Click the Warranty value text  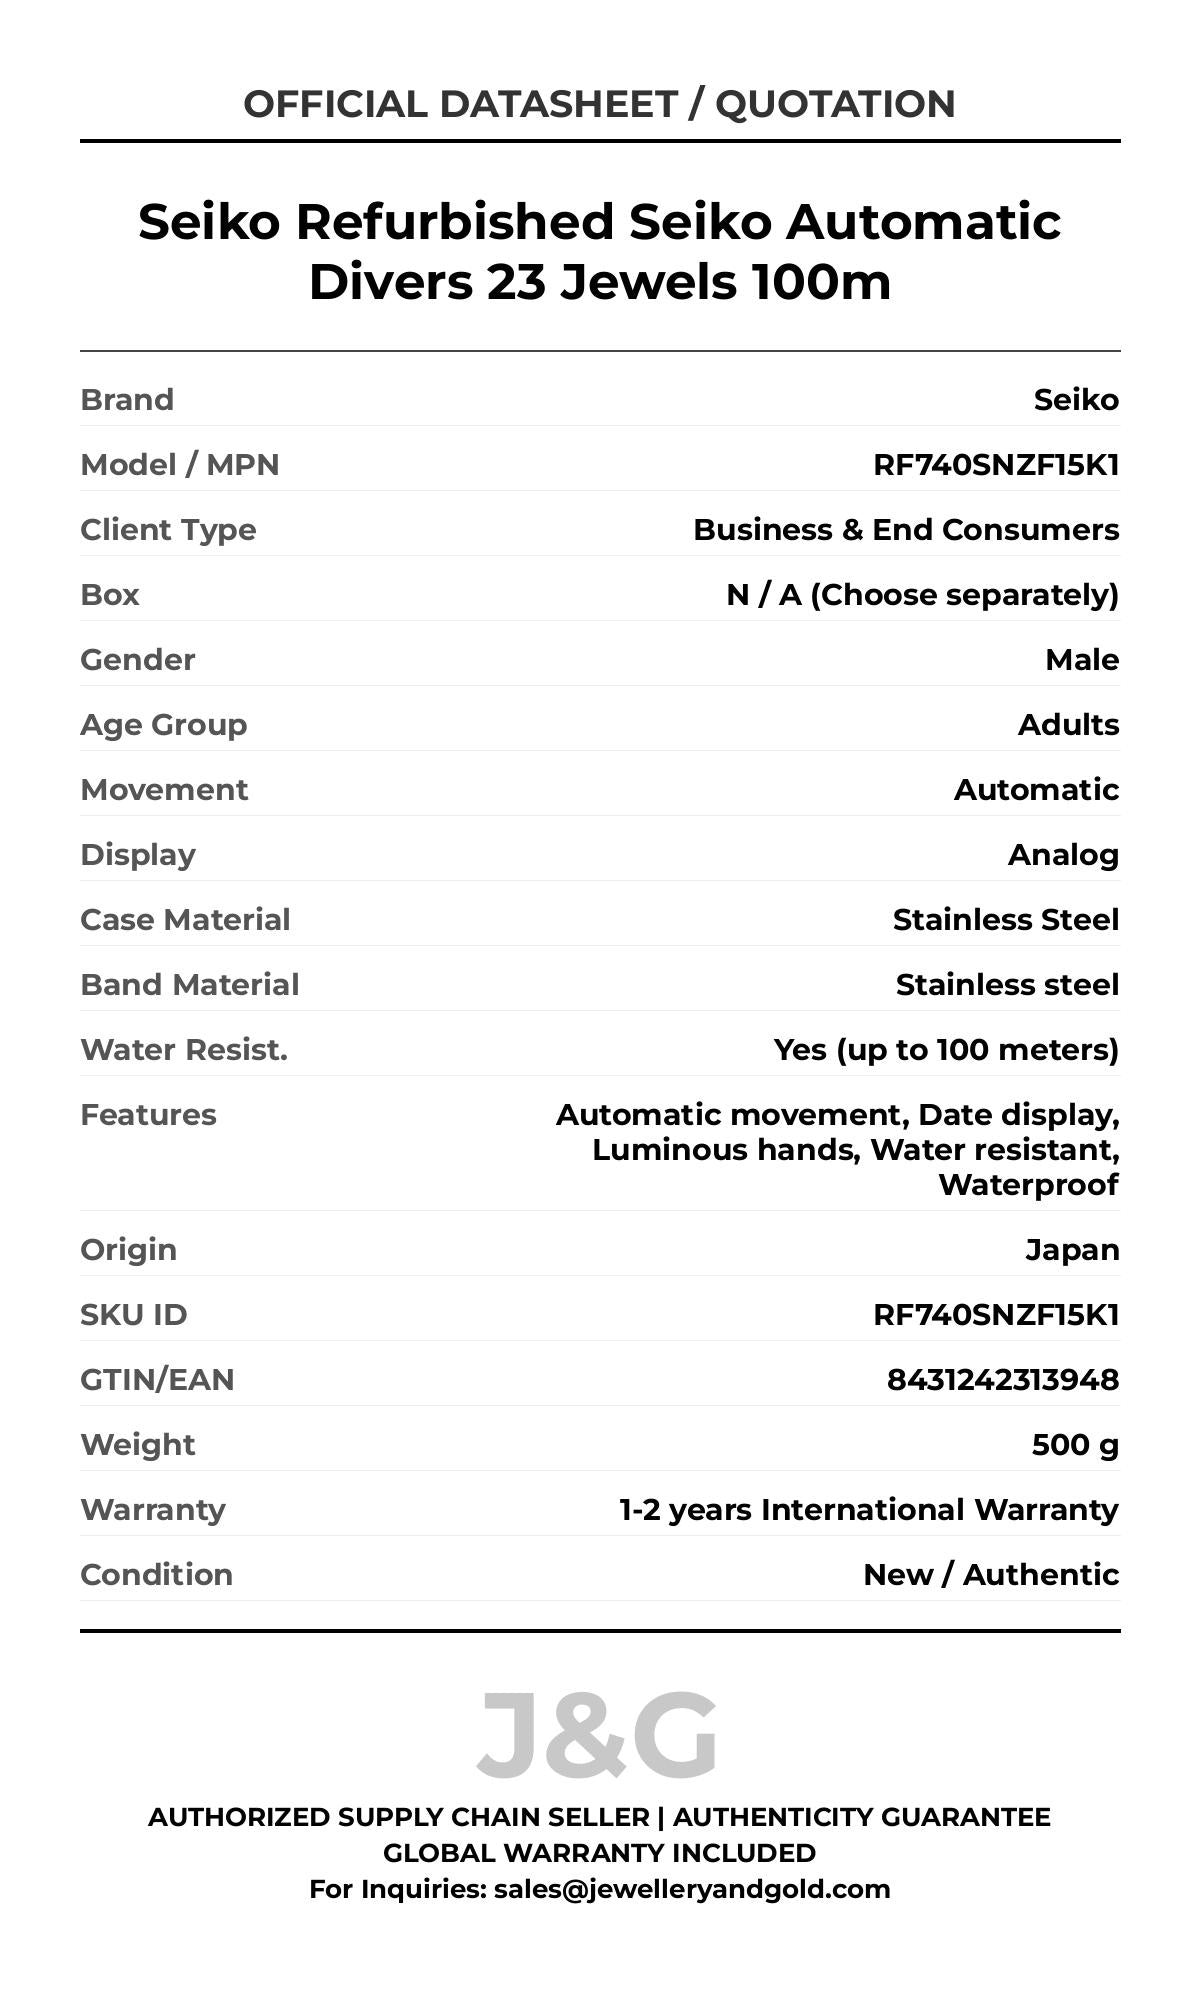(x=869, y=1510)
